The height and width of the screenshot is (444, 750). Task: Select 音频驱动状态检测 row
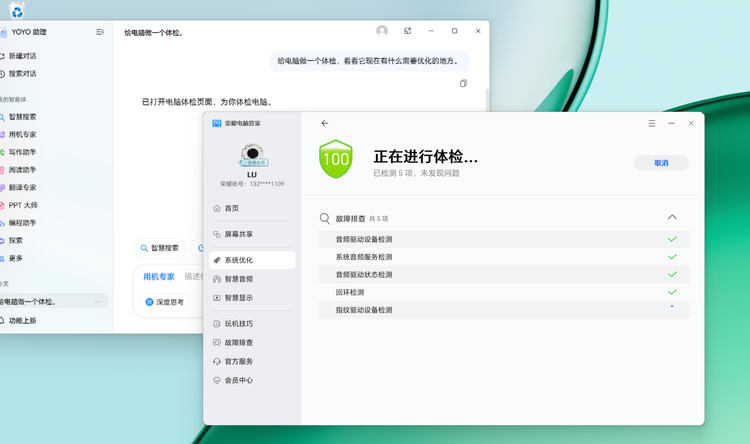(504, 275)
